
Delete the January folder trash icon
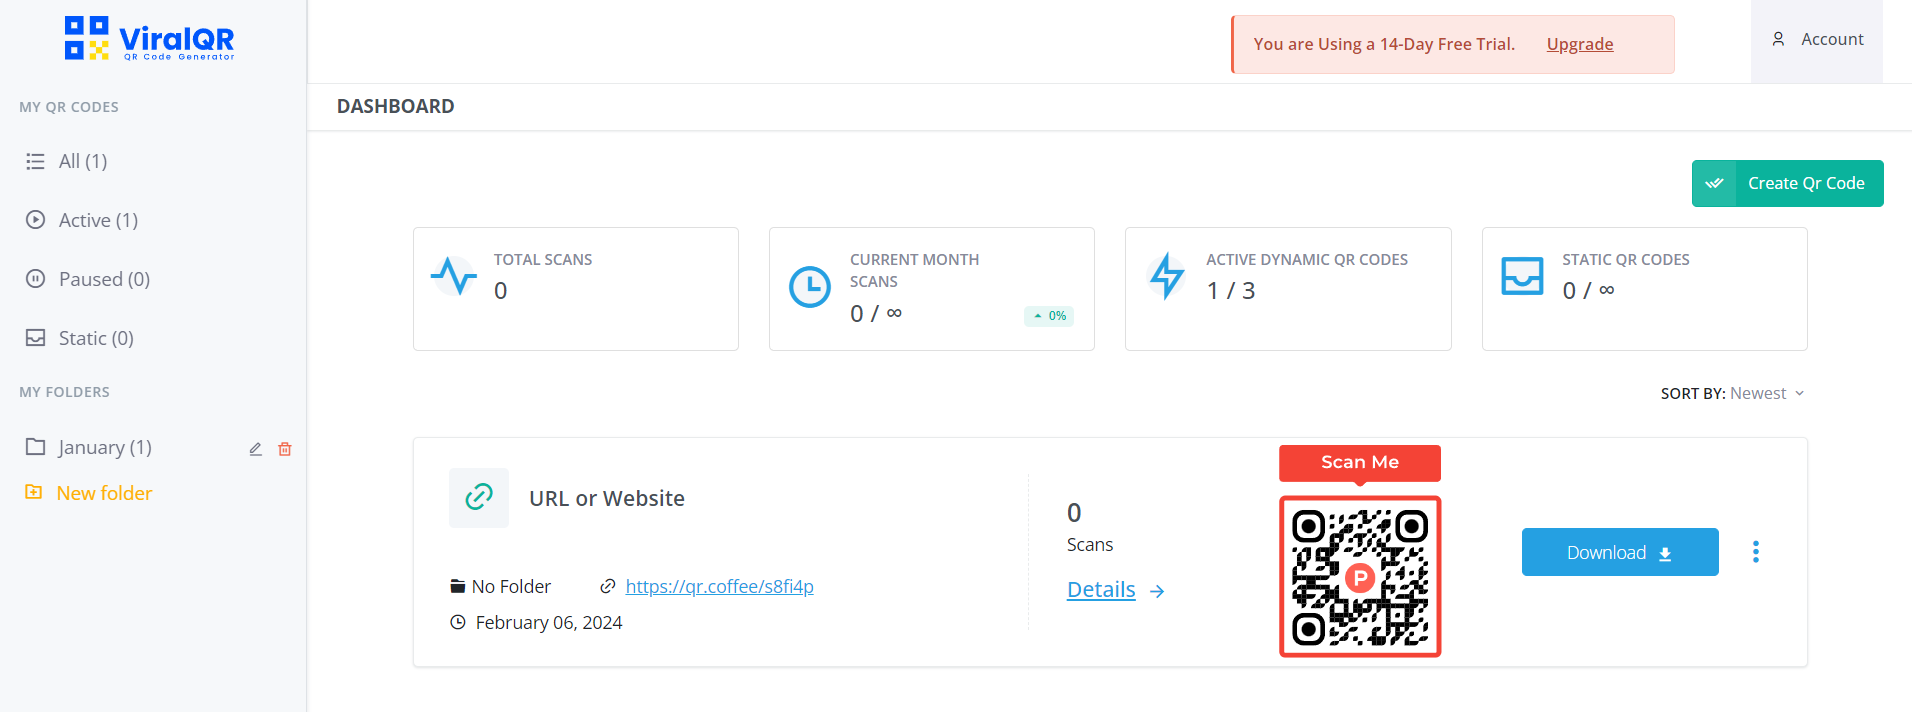[x=285, y=449]
